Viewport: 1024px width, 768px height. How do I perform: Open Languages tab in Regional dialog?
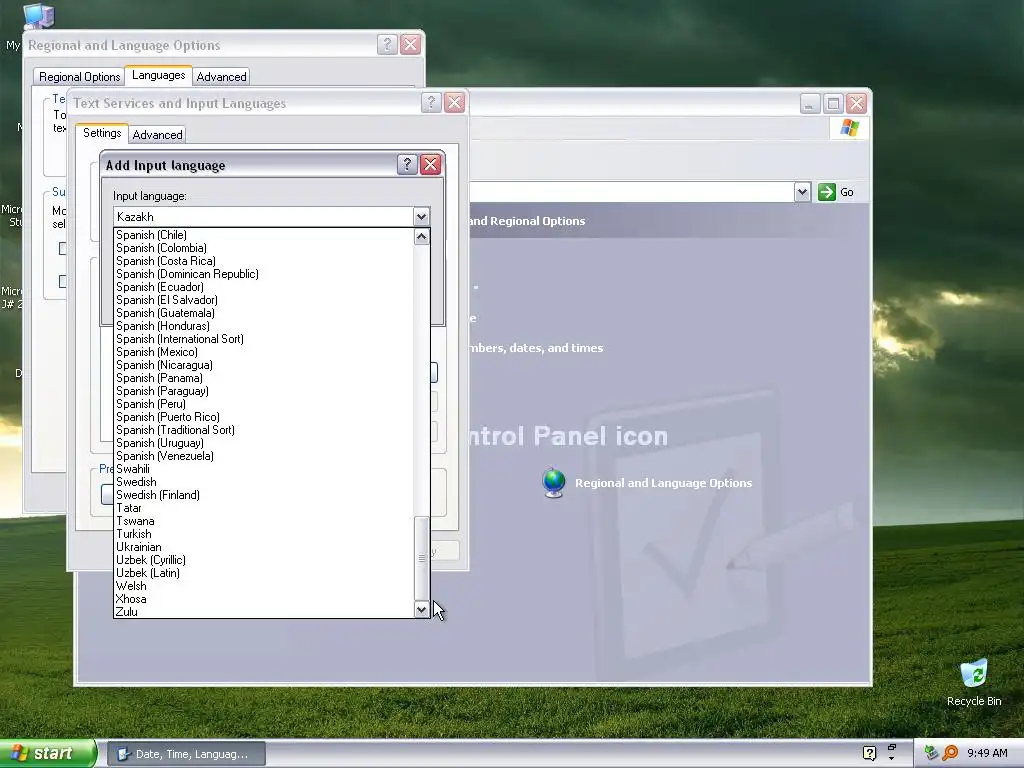(159, 75)
